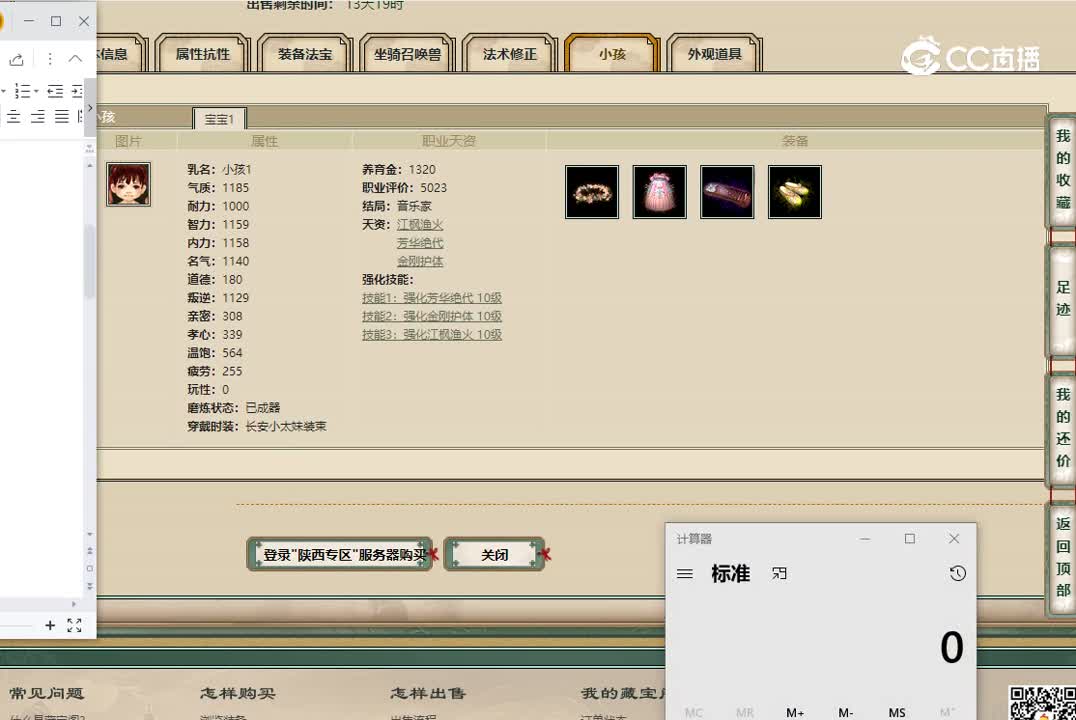
Task: Click the 职业评价: 5023 text
Action: coord(404,188)
